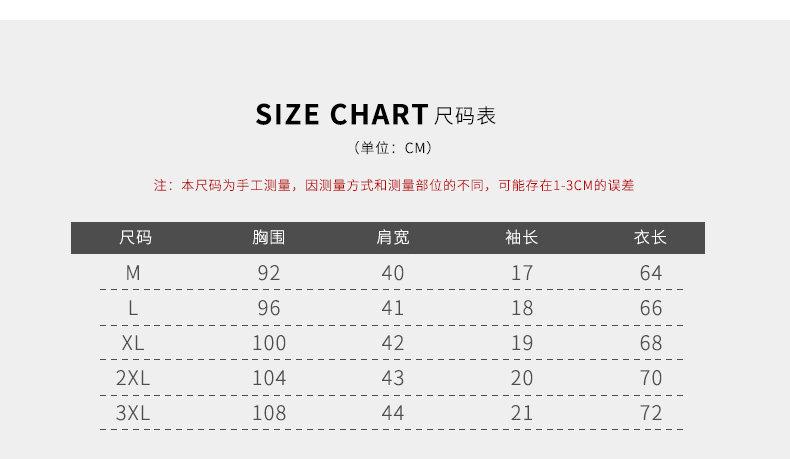790x459 pixels.
Task: Click the 单位: CM unit label
Action: pos(394,148)
